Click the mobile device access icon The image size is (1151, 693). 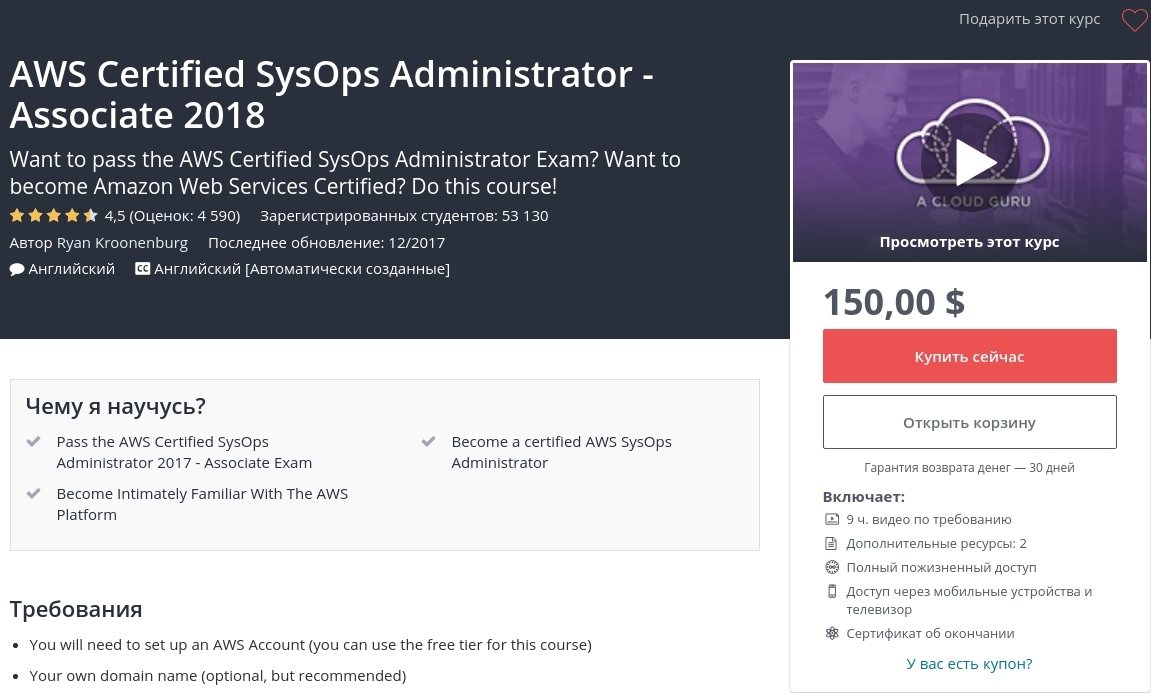[832, 592]
